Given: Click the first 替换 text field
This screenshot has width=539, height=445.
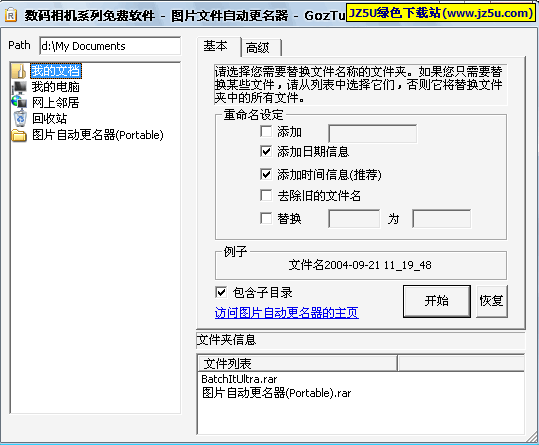Looking at the screenshot, I should point(354,219).
